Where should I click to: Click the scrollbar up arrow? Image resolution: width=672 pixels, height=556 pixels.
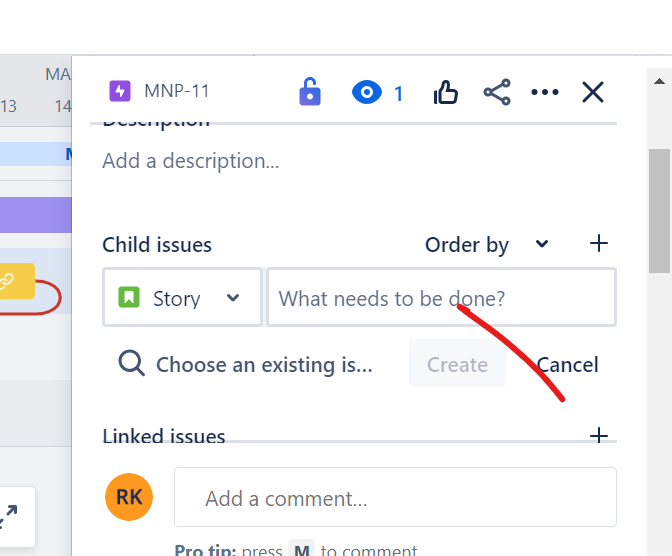click(659, 81)
